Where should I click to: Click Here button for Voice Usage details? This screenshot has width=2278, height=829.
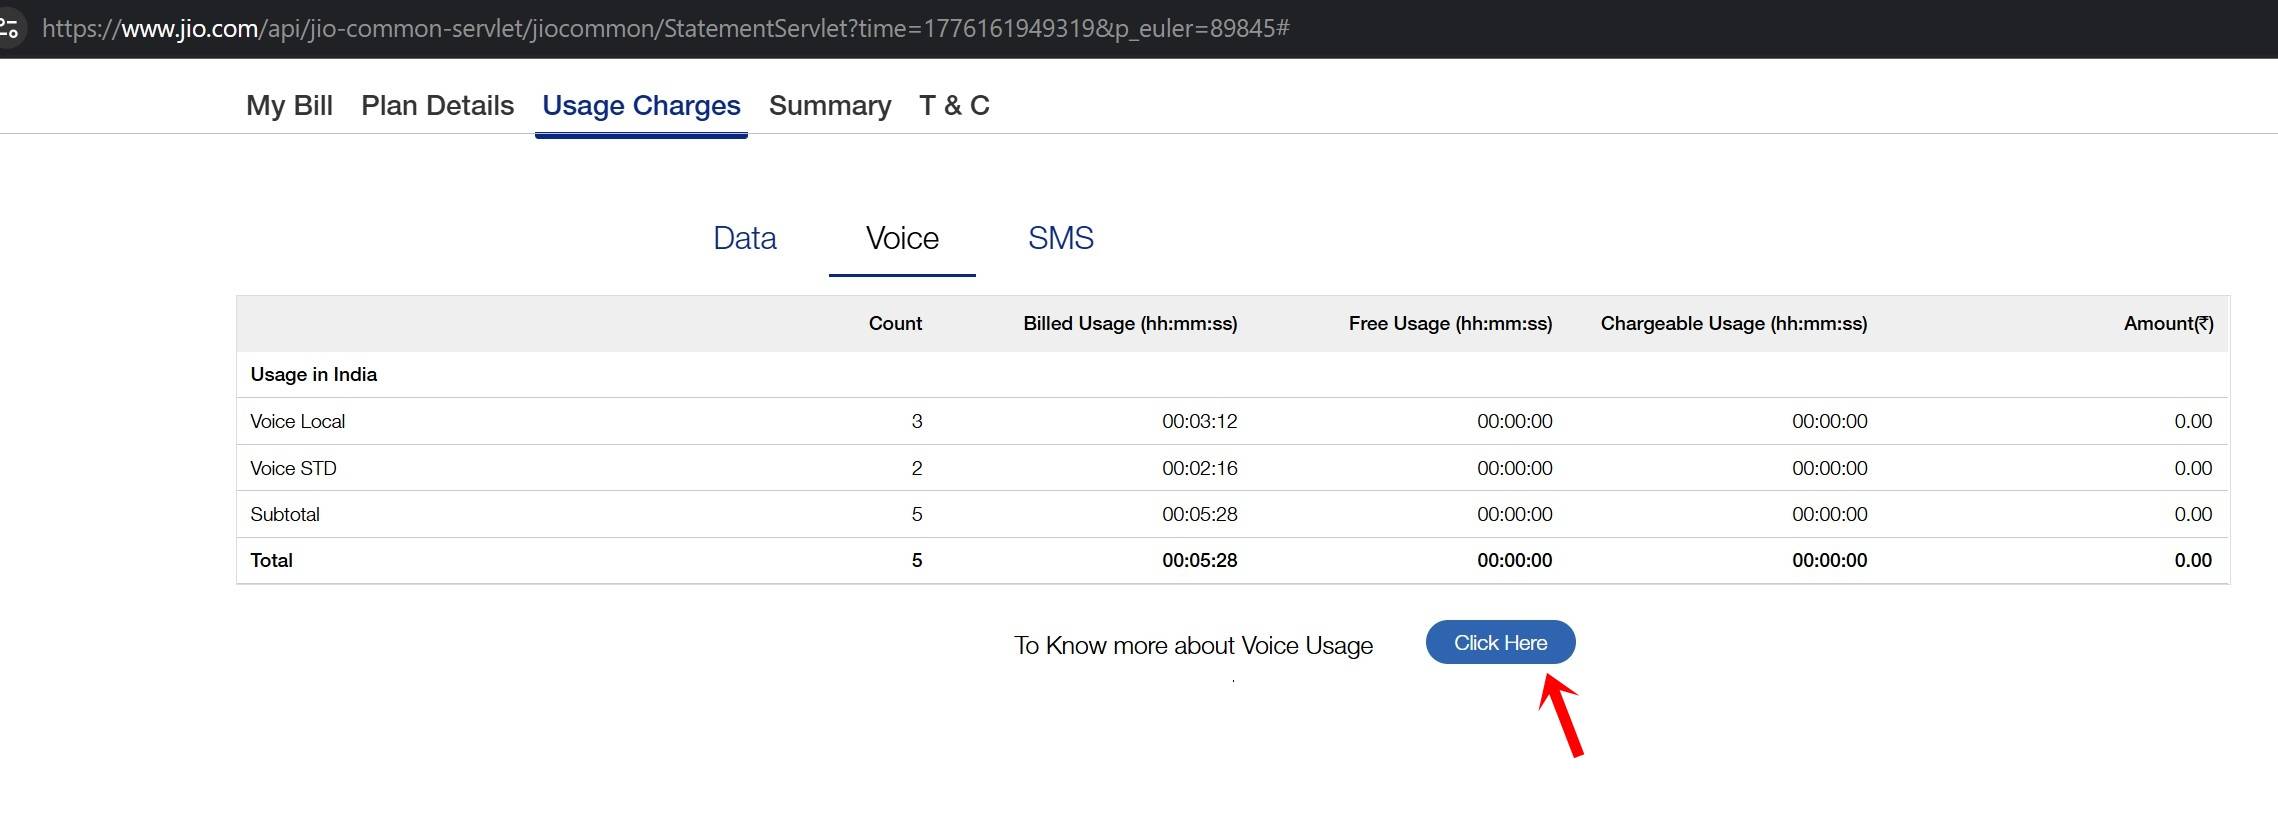pyautogui.click(x=1500, y=642)
